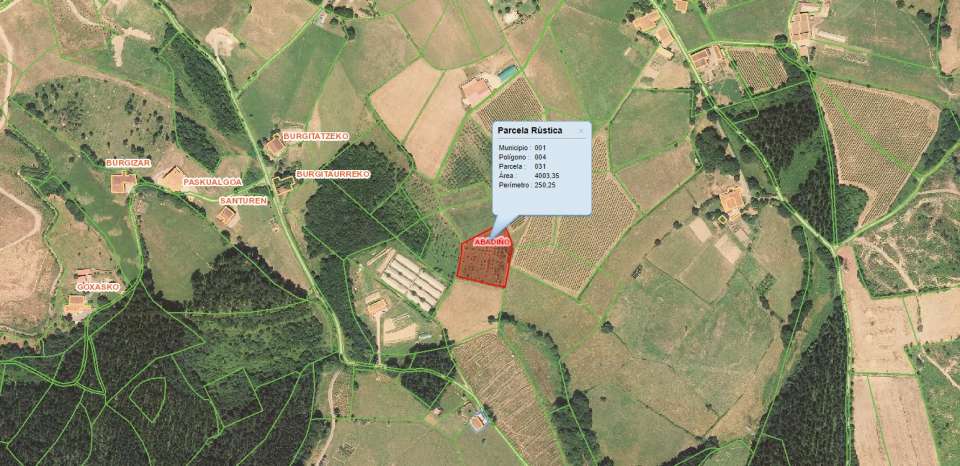The height and width of the screenshot is (466, 960).
Task: Select the building icon below SANTUREN
Action: coord(226,216)
